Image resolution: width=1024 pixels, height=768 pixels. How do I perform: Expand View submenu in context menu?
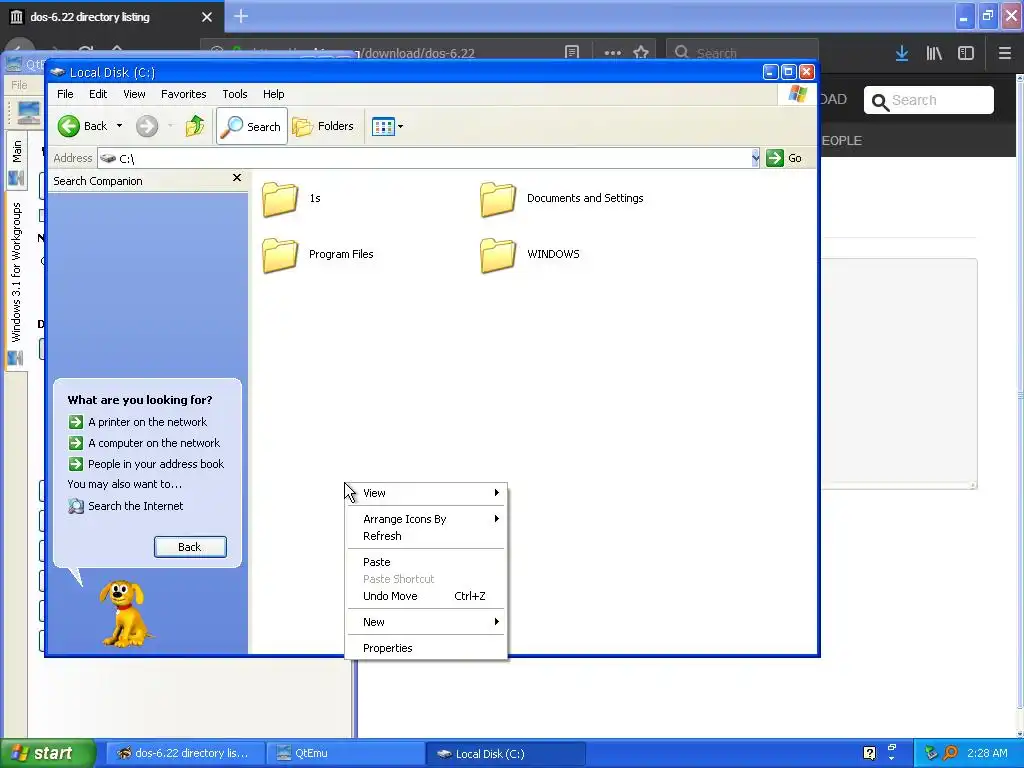click(x=426, y=493)
